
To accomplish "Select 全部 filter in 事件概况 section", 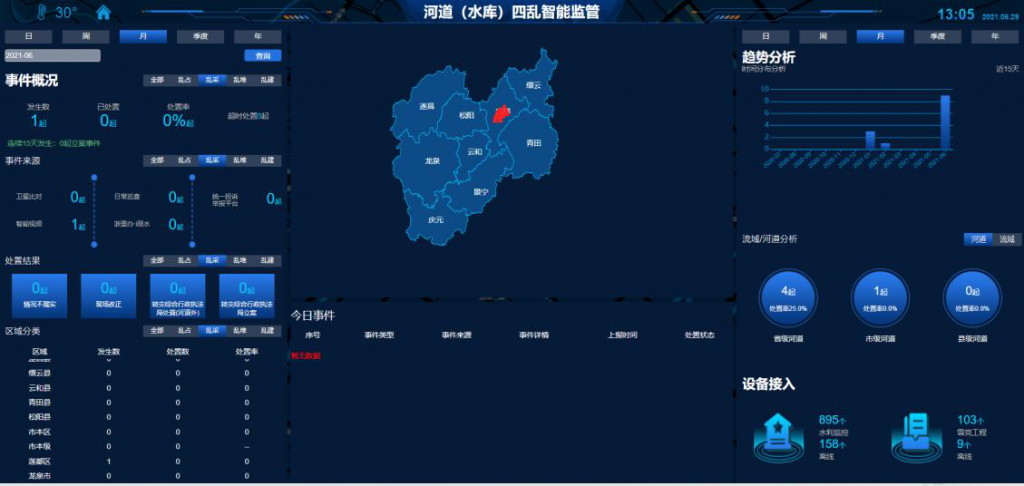I will click(x=156, y=80).
